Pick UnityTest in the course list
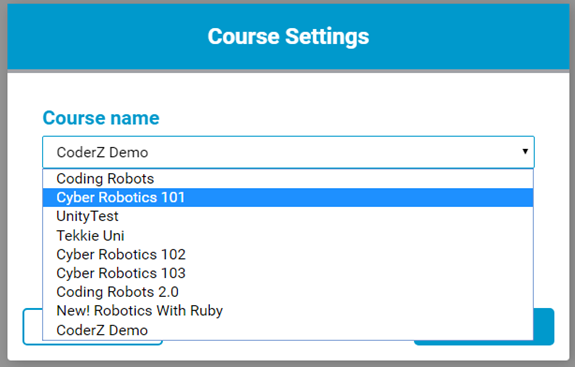The width and height of the screenshot is (575, 367). coord(288,216)
